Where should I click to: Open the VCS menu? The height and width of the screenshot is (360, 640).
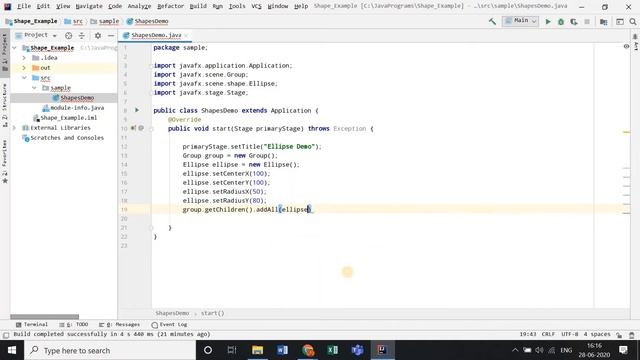(256, 6)
